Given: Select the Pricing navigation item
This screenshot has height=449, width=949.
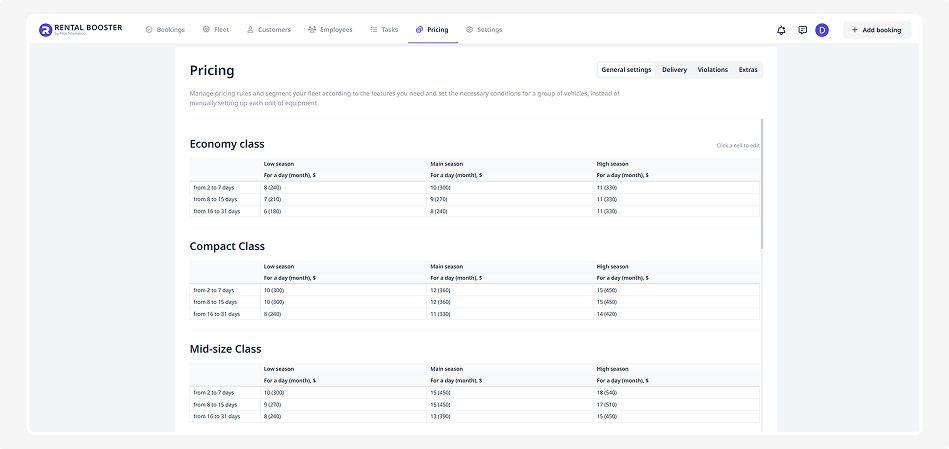Looking at the screenshot, I should tap(432, 30).
